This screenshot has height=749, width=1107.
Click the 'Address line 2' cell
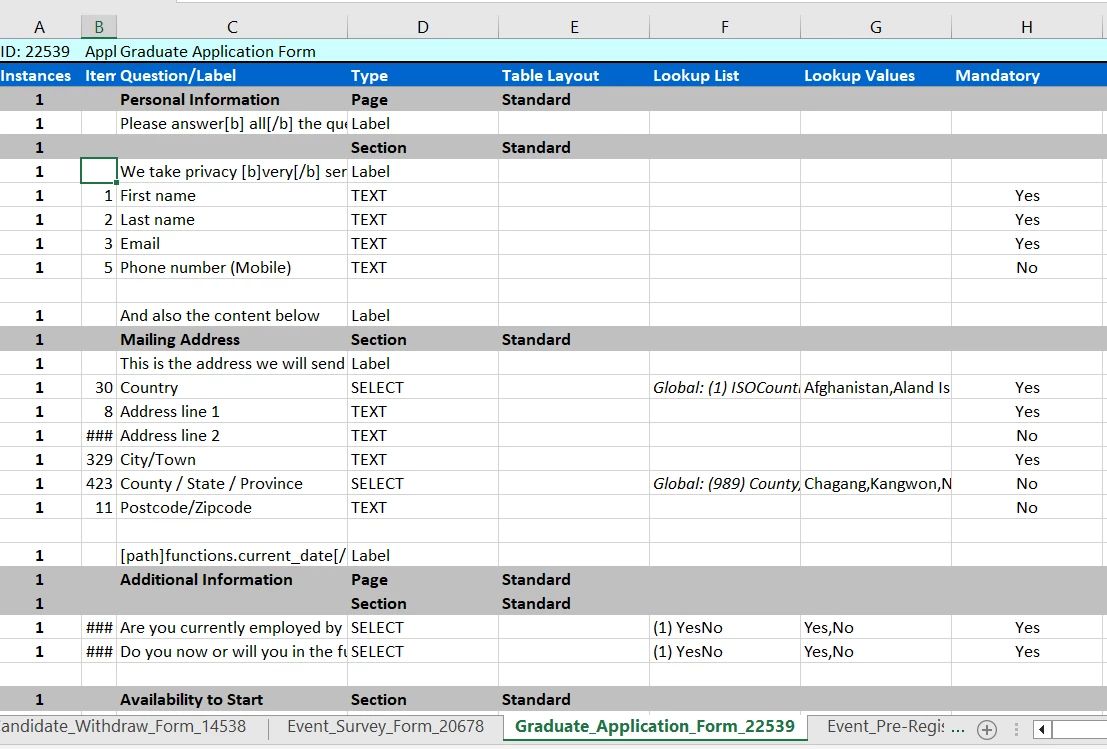coord(232,436)
